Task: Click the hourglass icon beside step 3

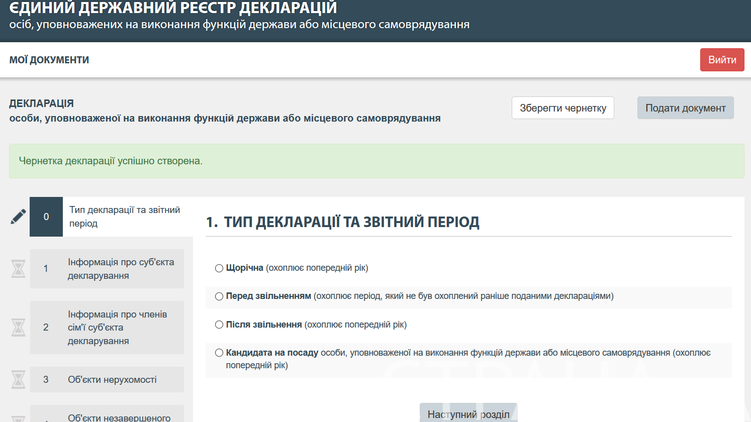Action: tap(17, 379)
